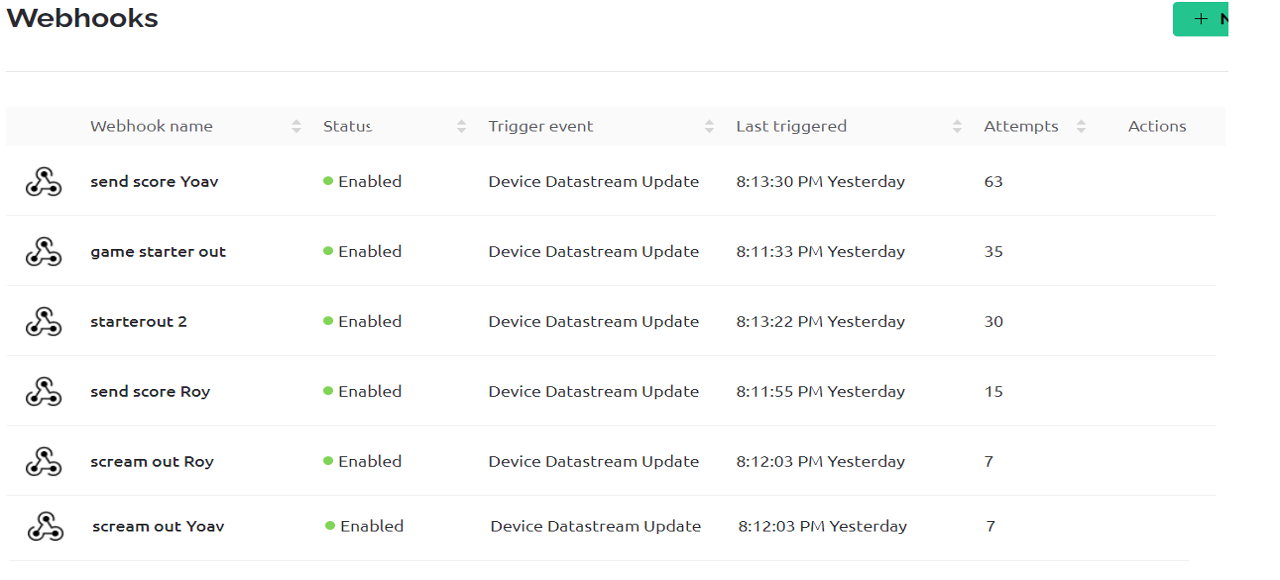This screenshot has height=580, width=1280.
Task: Open the scream out Roy webhook
Action: click(x=152, y=462)
